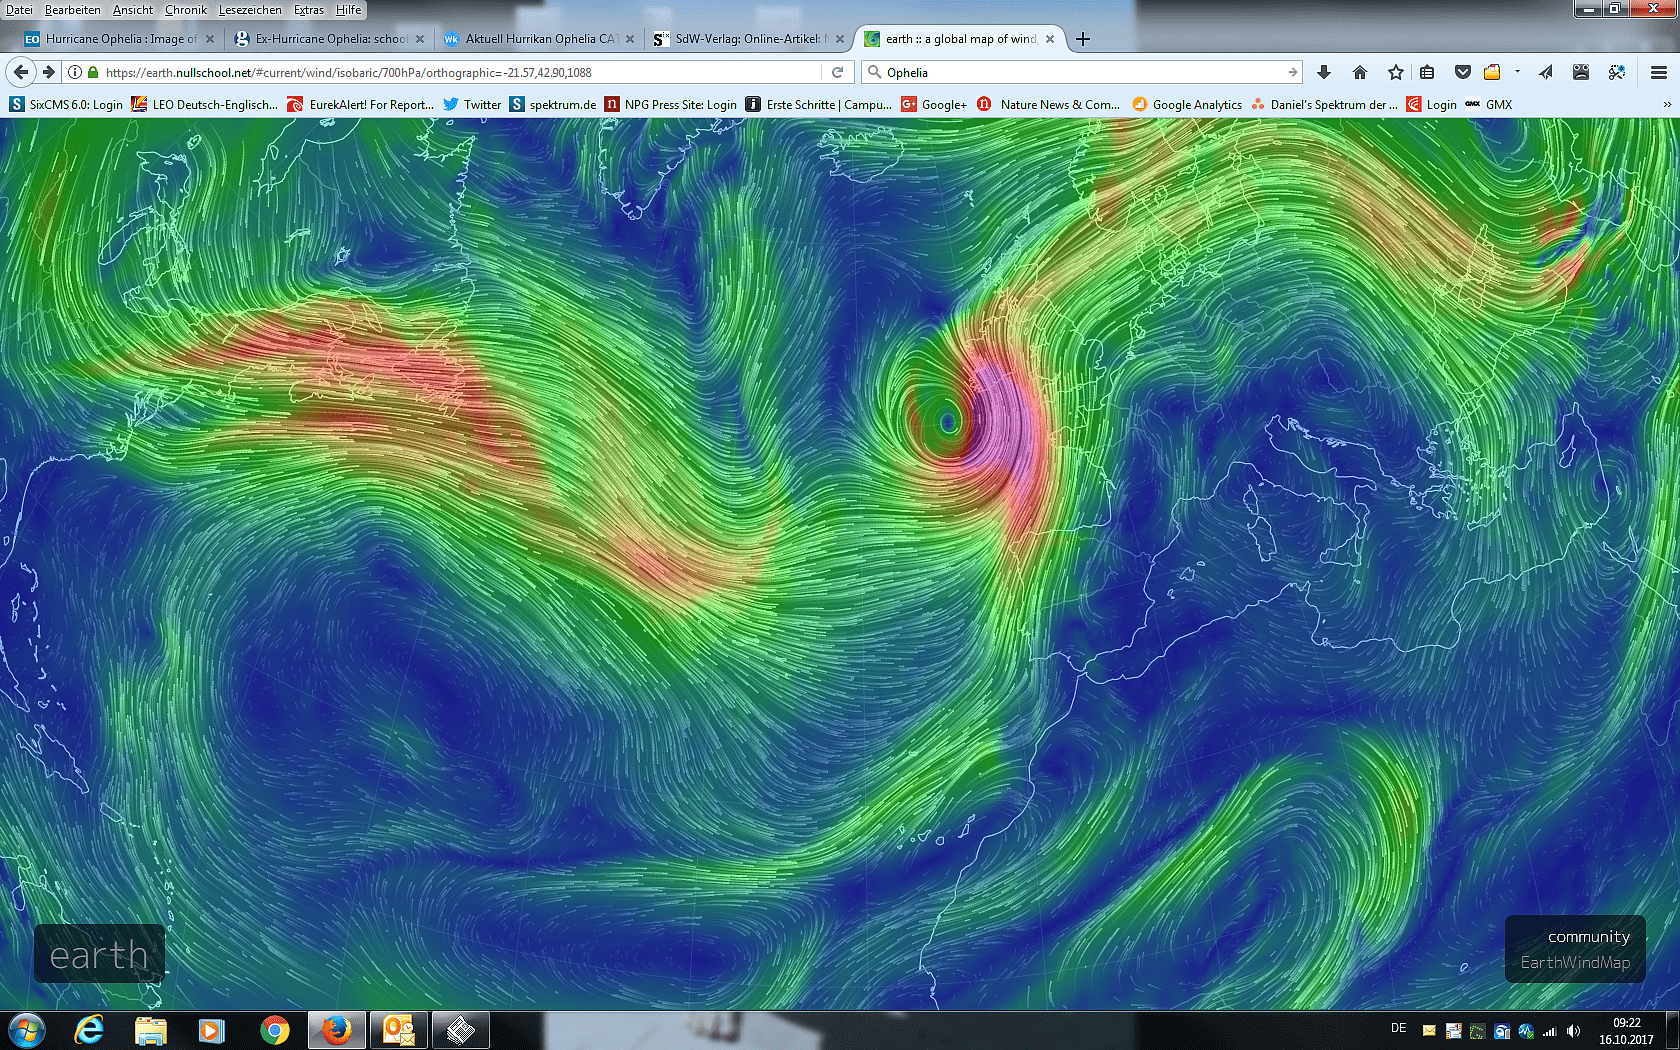The width and height of the screenshot is (1680, 1050).
Task: Open the Downloads arrow icon
Action: [1323, 72]
